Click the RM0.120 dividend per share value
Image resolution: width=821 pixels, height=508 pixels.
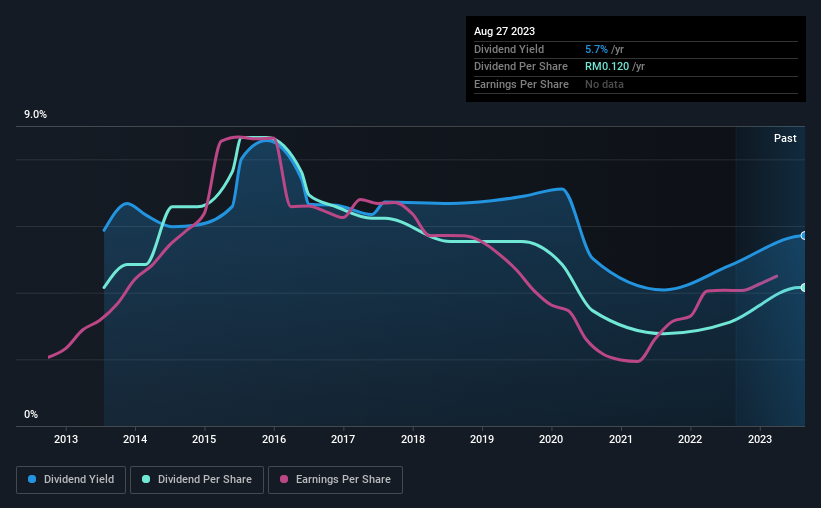(x=607, y=67)
